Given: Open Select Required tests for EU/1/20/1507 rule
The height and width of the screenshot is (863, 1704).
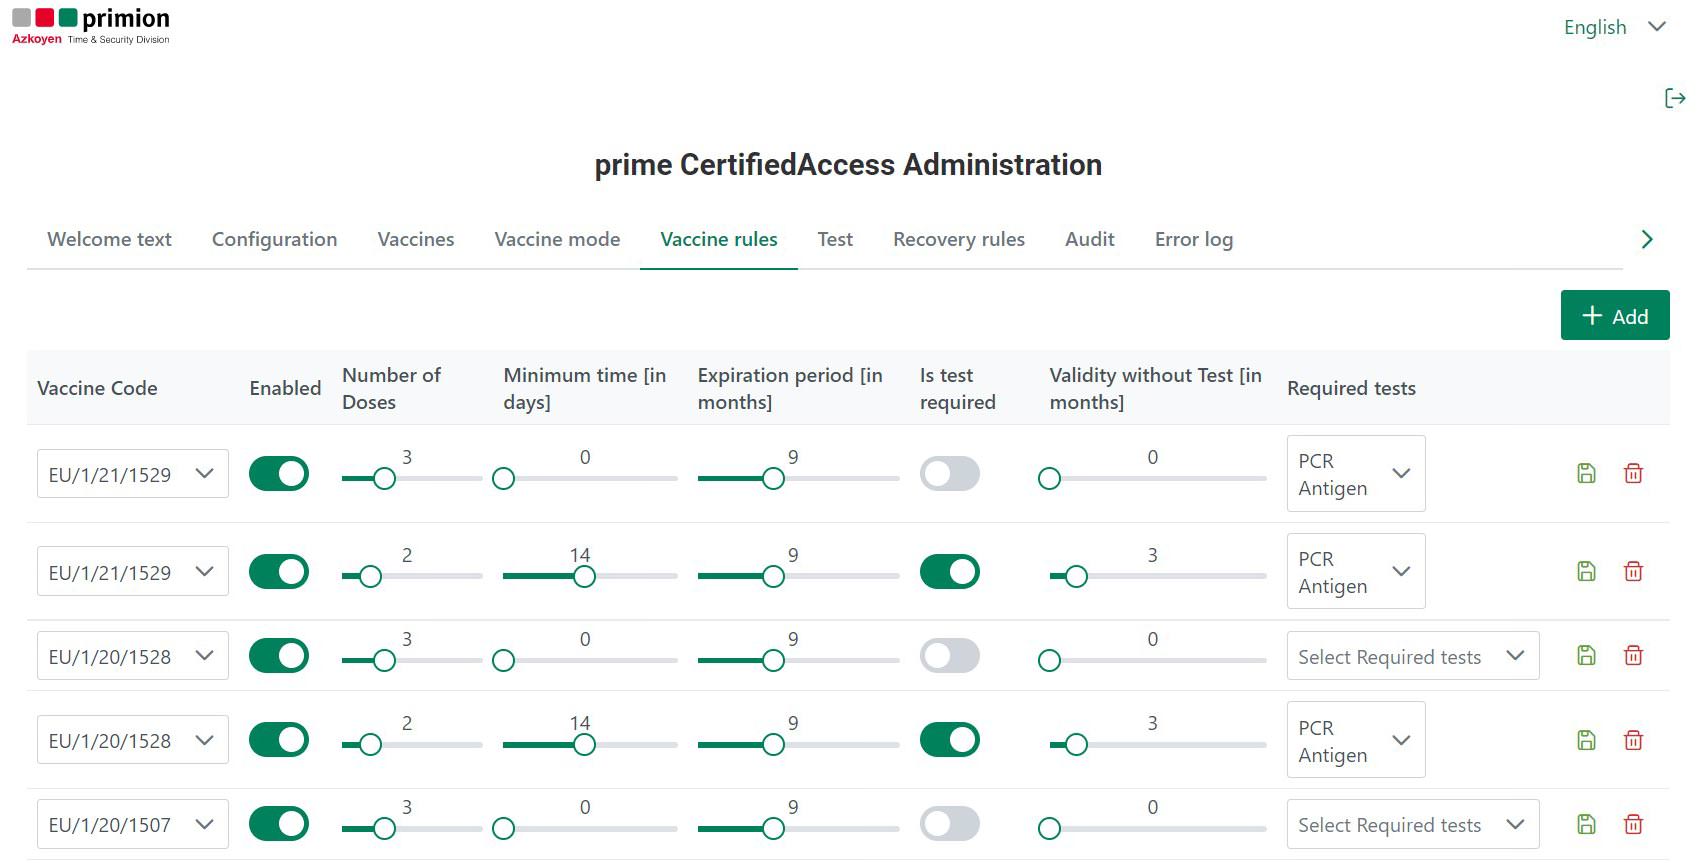Looking at the screenshot, I should coord(1413,824).
